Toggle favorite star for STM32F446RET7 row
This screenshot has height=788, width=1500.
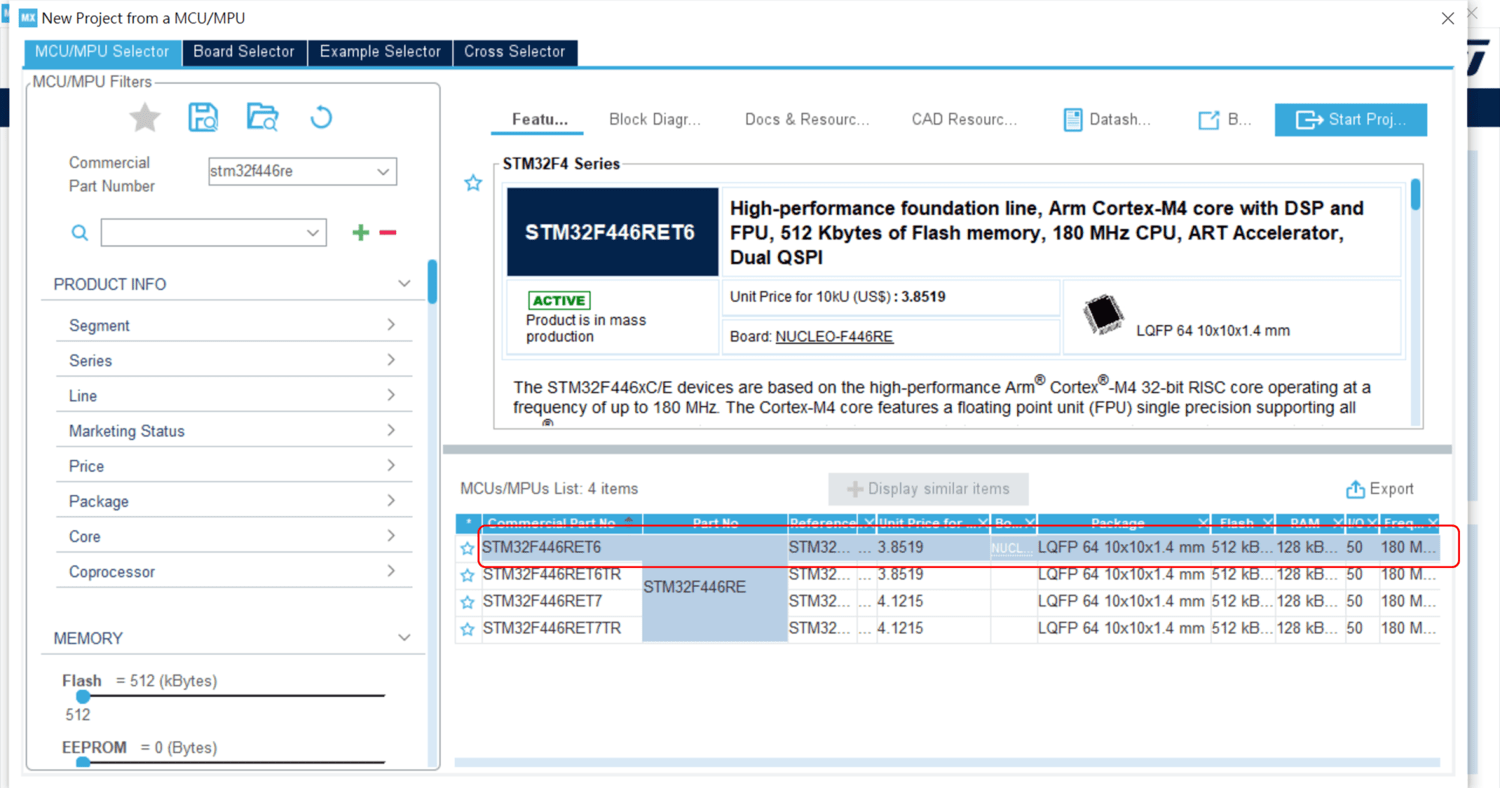coord(467,602)
